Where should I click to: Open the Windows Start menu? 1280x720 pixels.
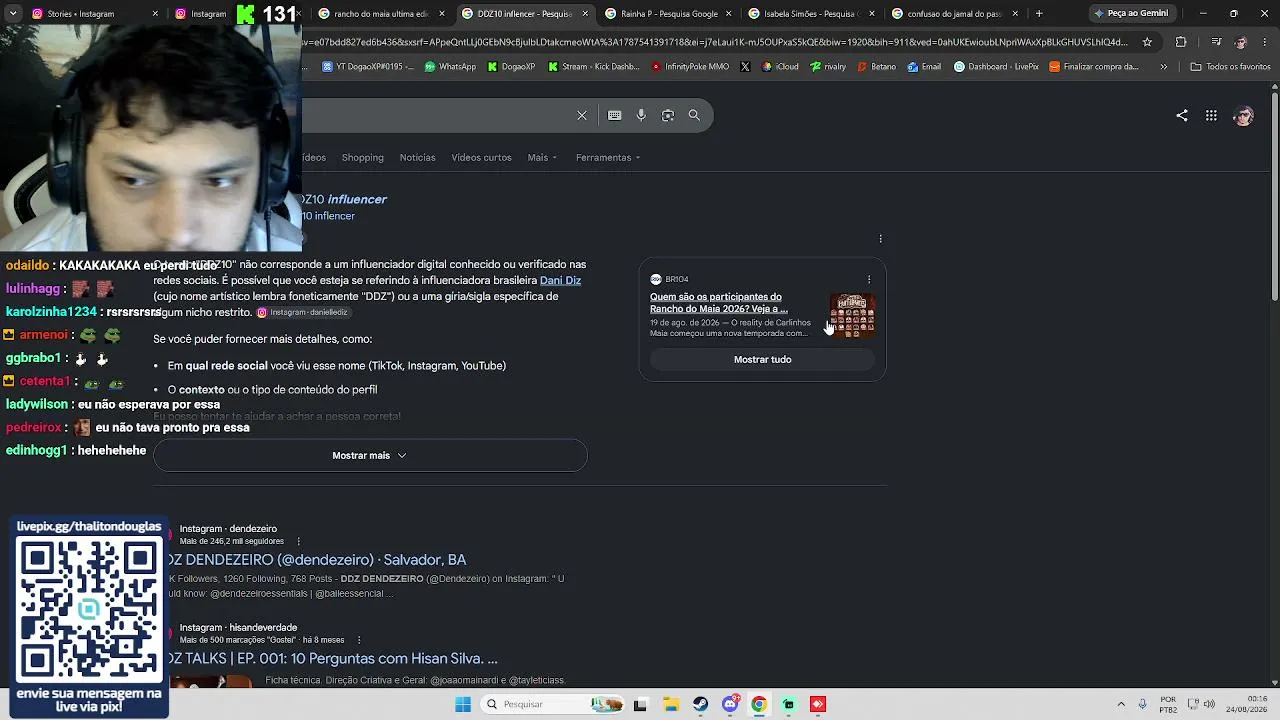click(463, 704)
